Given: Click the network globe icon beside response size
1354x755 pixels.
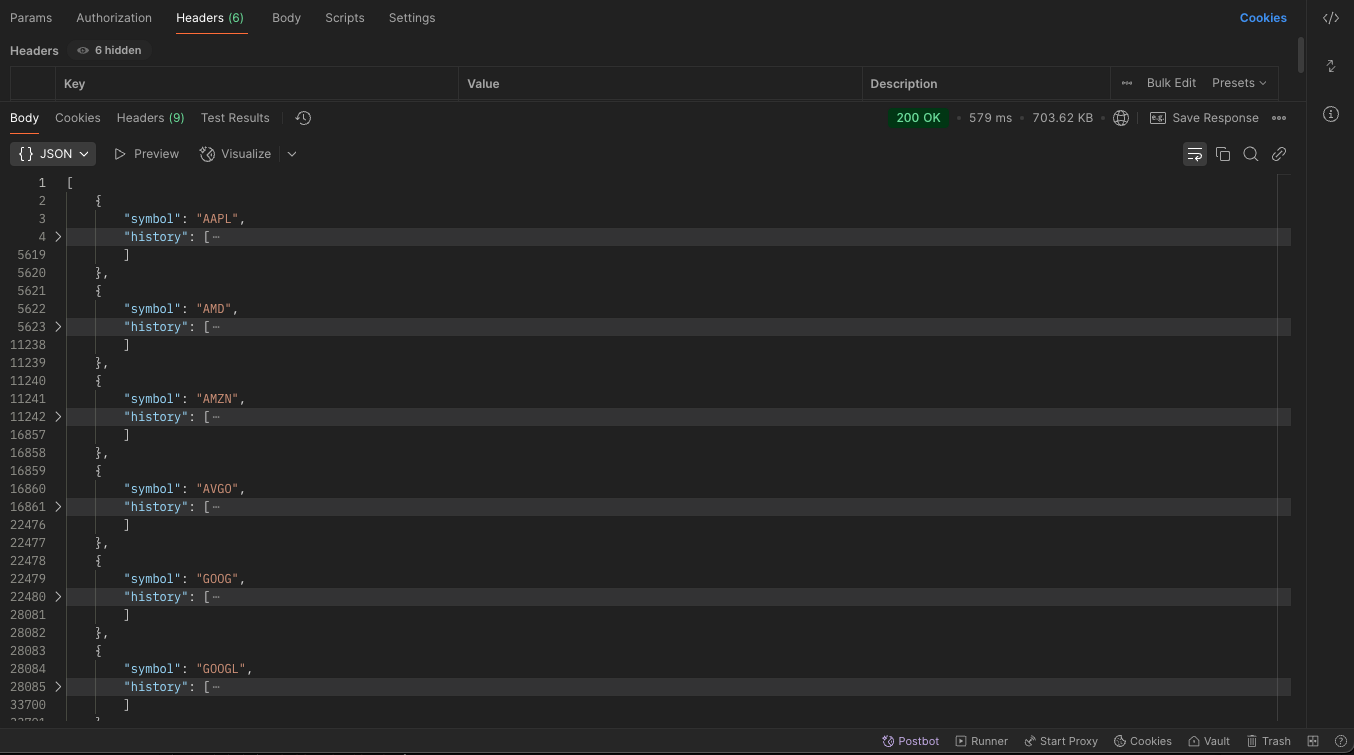Looking at the screenshot, I should coord(1121,118).
